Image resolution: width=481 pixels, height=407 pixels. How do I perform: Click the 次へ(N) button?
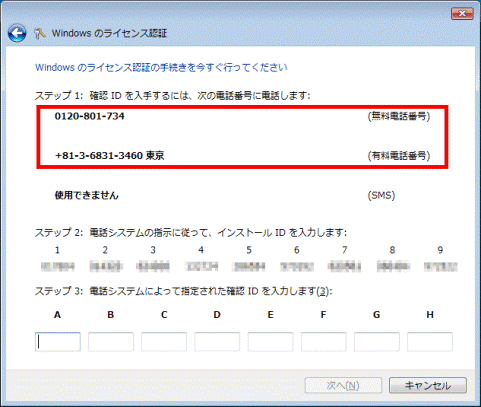click(343, 386)
